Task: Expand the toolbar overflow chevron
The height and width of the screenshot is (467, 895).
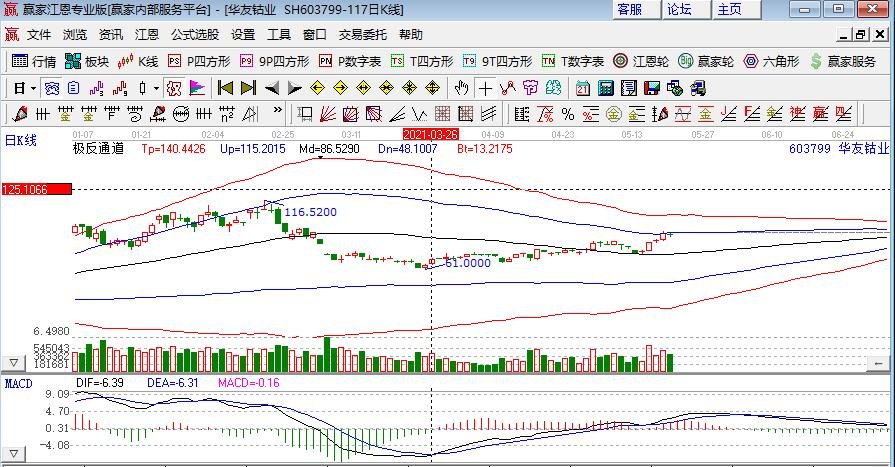Action: (x=277, y=110)
